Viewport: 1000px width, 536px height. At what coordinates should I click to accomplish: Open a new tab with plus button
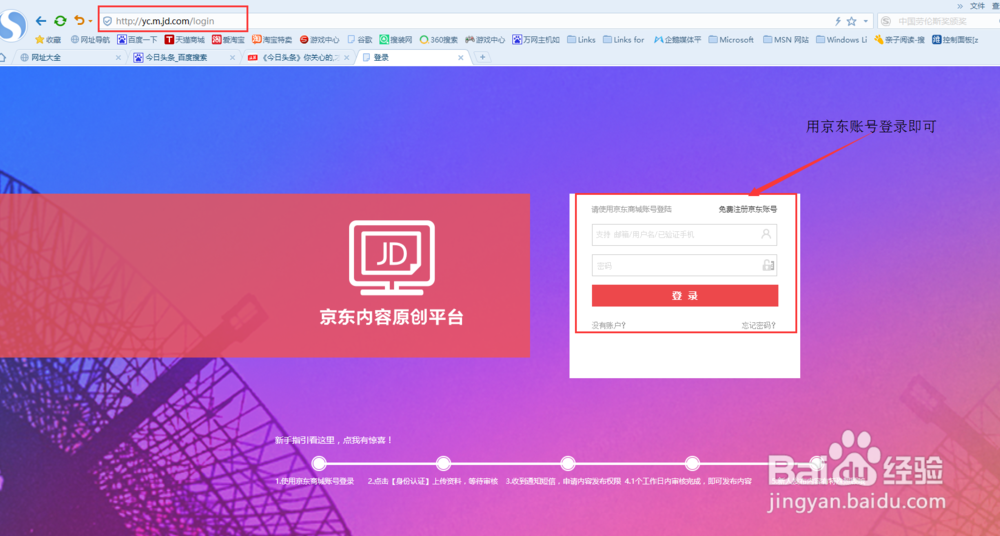tap(483, 57)
